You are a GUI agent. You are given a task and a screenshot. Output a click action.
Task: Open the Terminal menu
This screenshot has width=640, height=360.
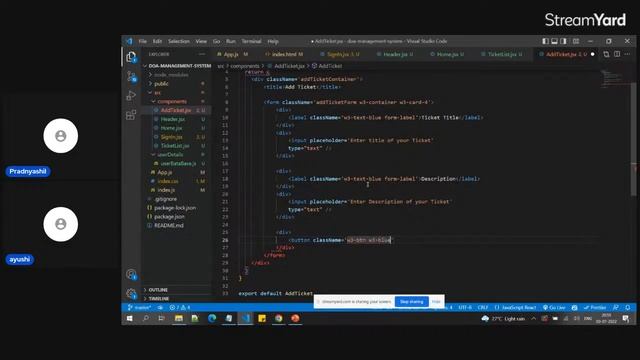(x=251, y=41)
